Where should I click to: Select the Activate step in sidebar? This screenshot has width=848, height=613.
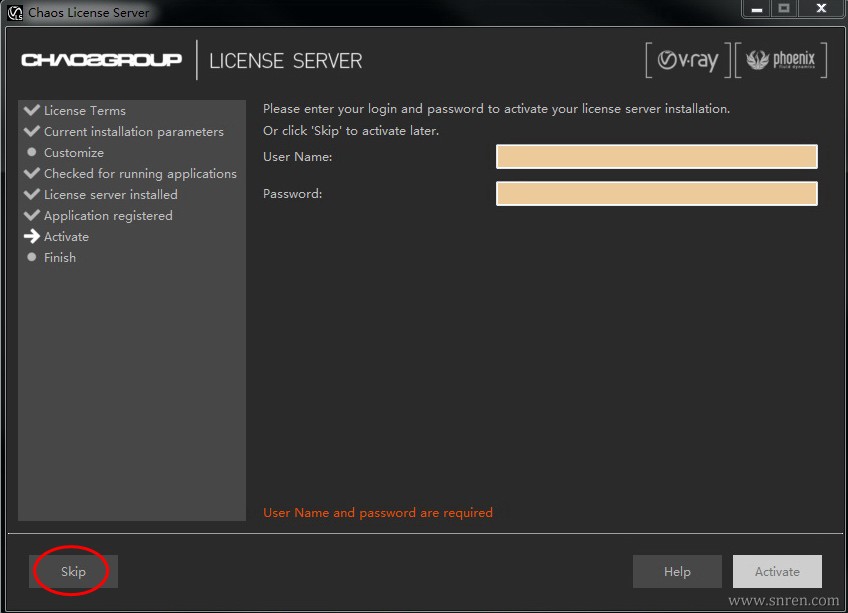pyautogui.click(x=66, y=236)
